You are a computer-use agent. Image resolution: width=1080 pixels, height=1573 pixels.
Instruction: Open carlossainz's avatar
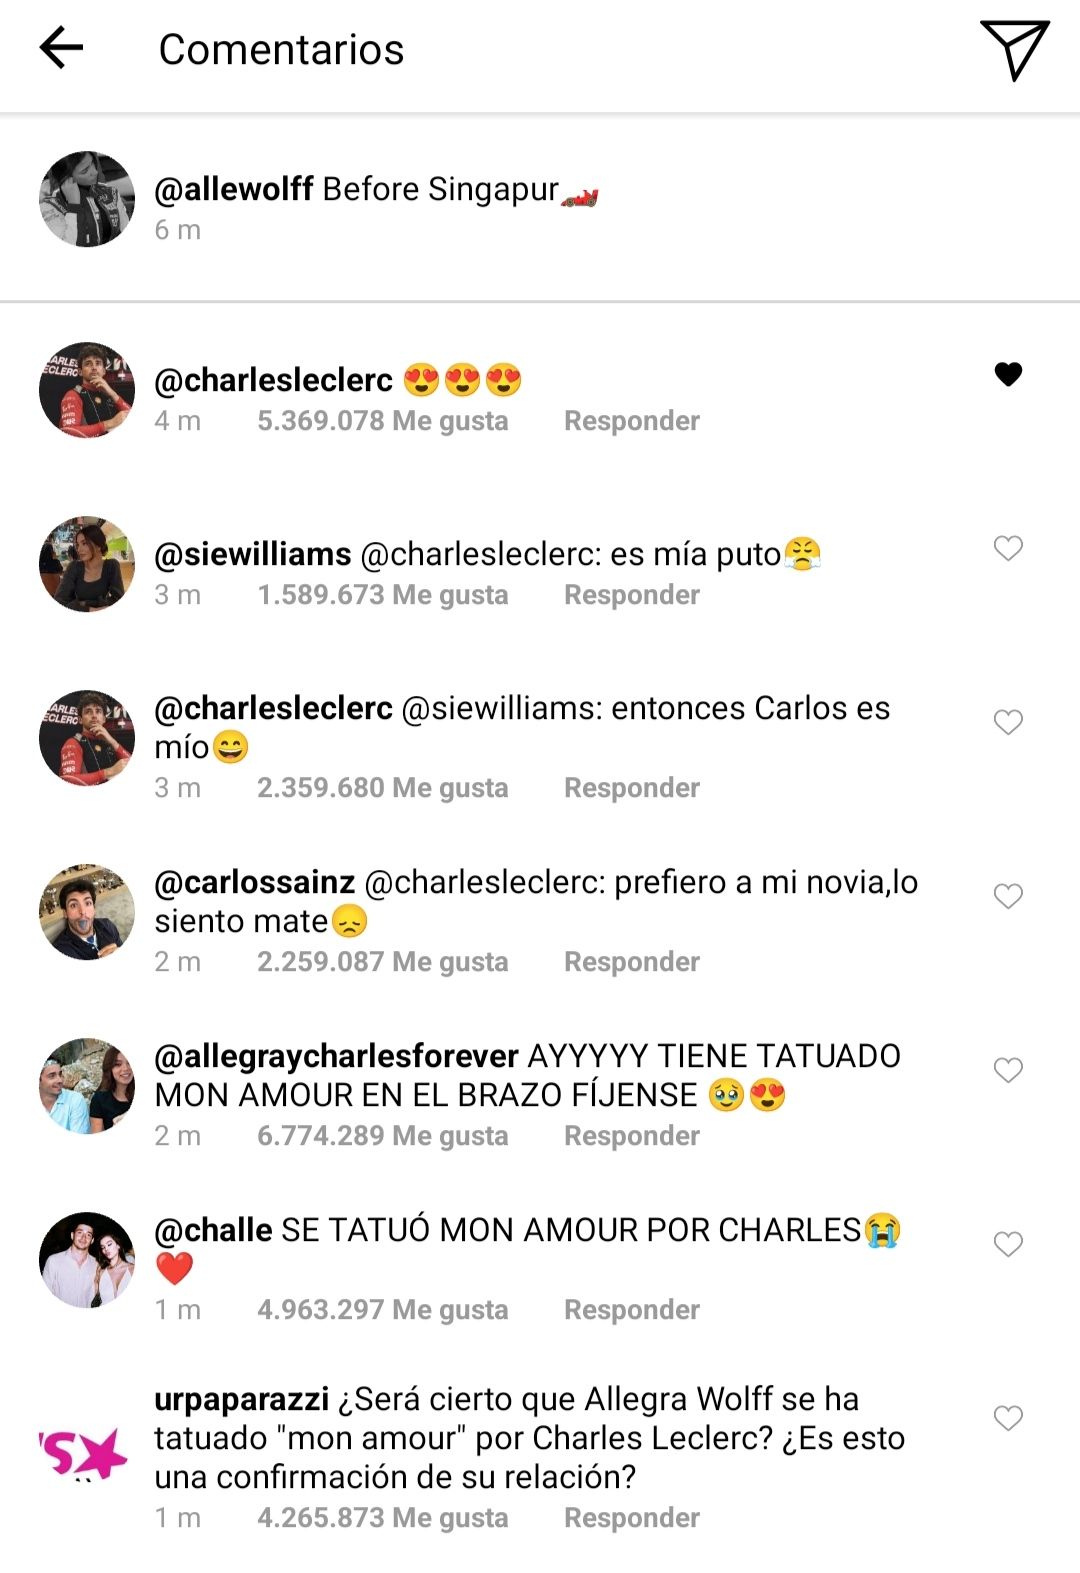click(87, 912)
